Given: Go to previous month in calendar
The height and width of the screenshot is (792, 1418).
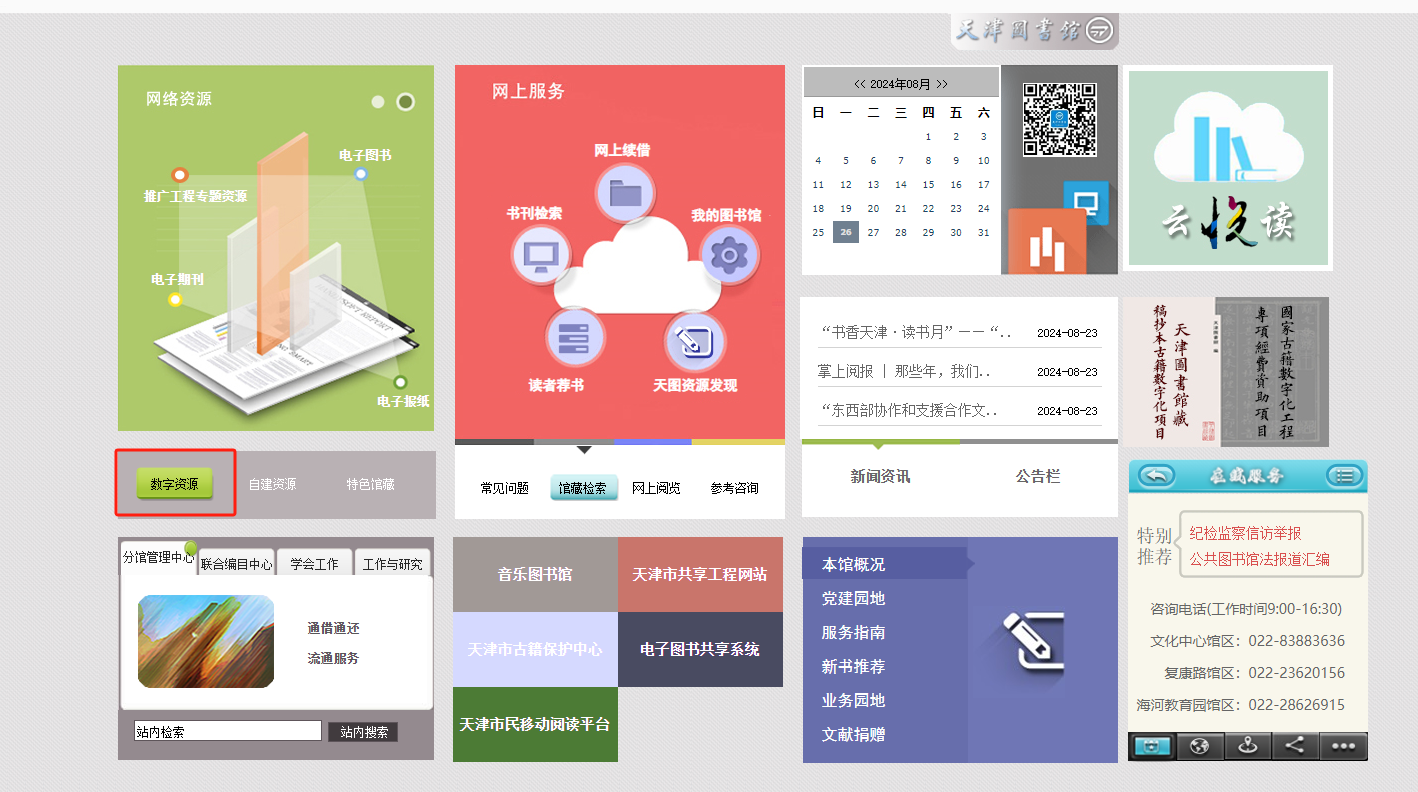Looking at the screenshot, I should [860, 84].
